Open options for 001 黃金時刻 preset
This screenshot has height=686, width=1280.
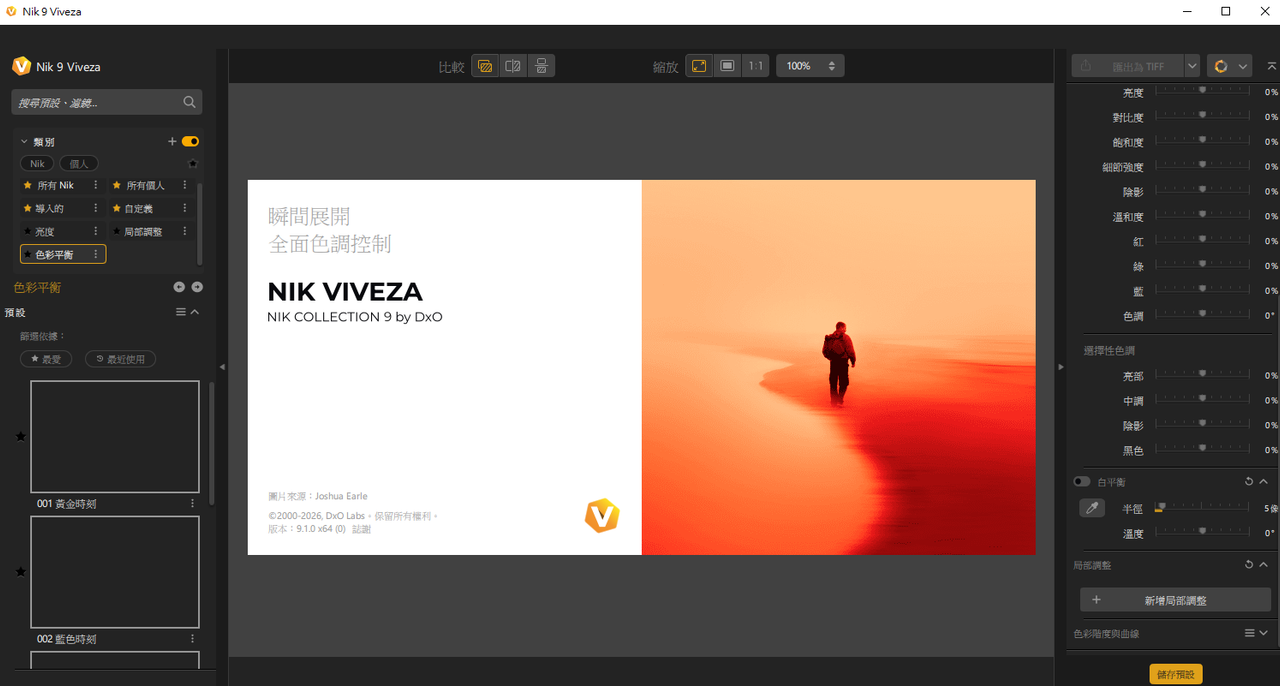[193, 503]
